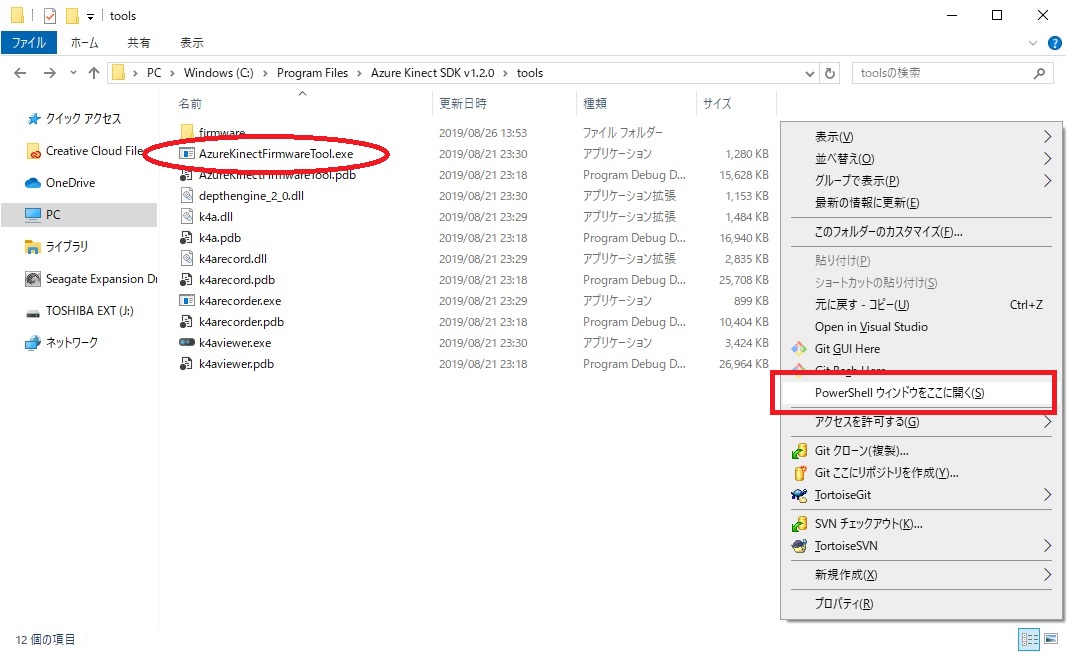Select OneDrive in navigation pane
The image size is (1067, 652).
pos(70,182)
